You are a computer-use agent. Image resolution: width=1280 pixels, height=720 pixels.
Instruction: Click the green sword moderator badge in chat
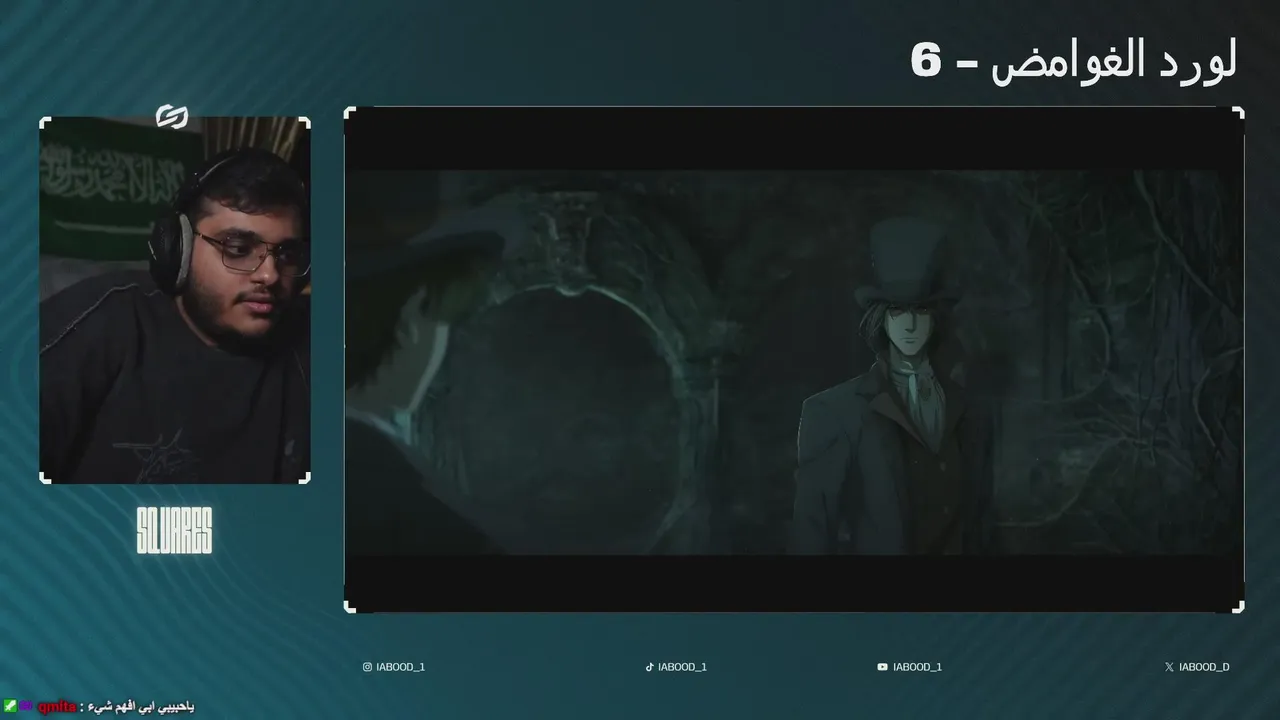(x=10, y=707)
